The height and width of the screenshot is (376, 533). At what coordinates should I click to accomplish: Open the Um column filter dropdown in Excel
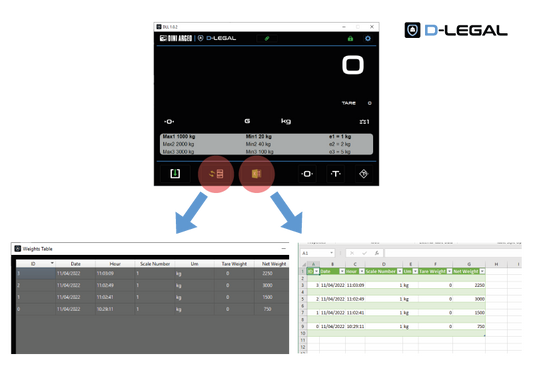(415, 271)
